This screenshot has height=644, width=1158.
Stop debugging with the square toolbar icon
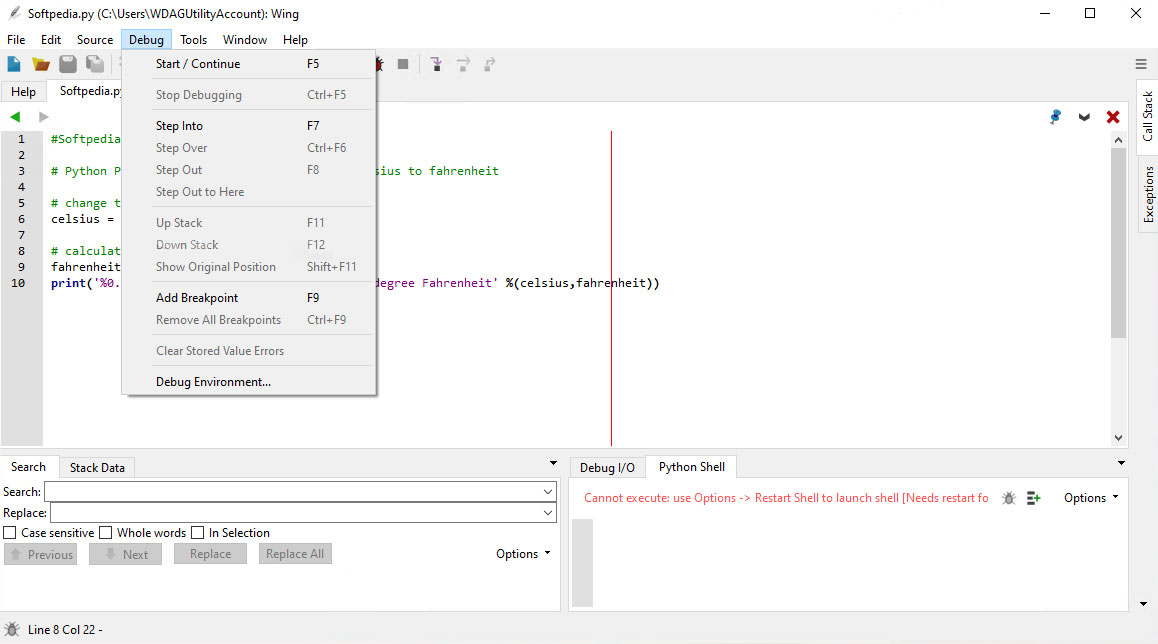402,64
